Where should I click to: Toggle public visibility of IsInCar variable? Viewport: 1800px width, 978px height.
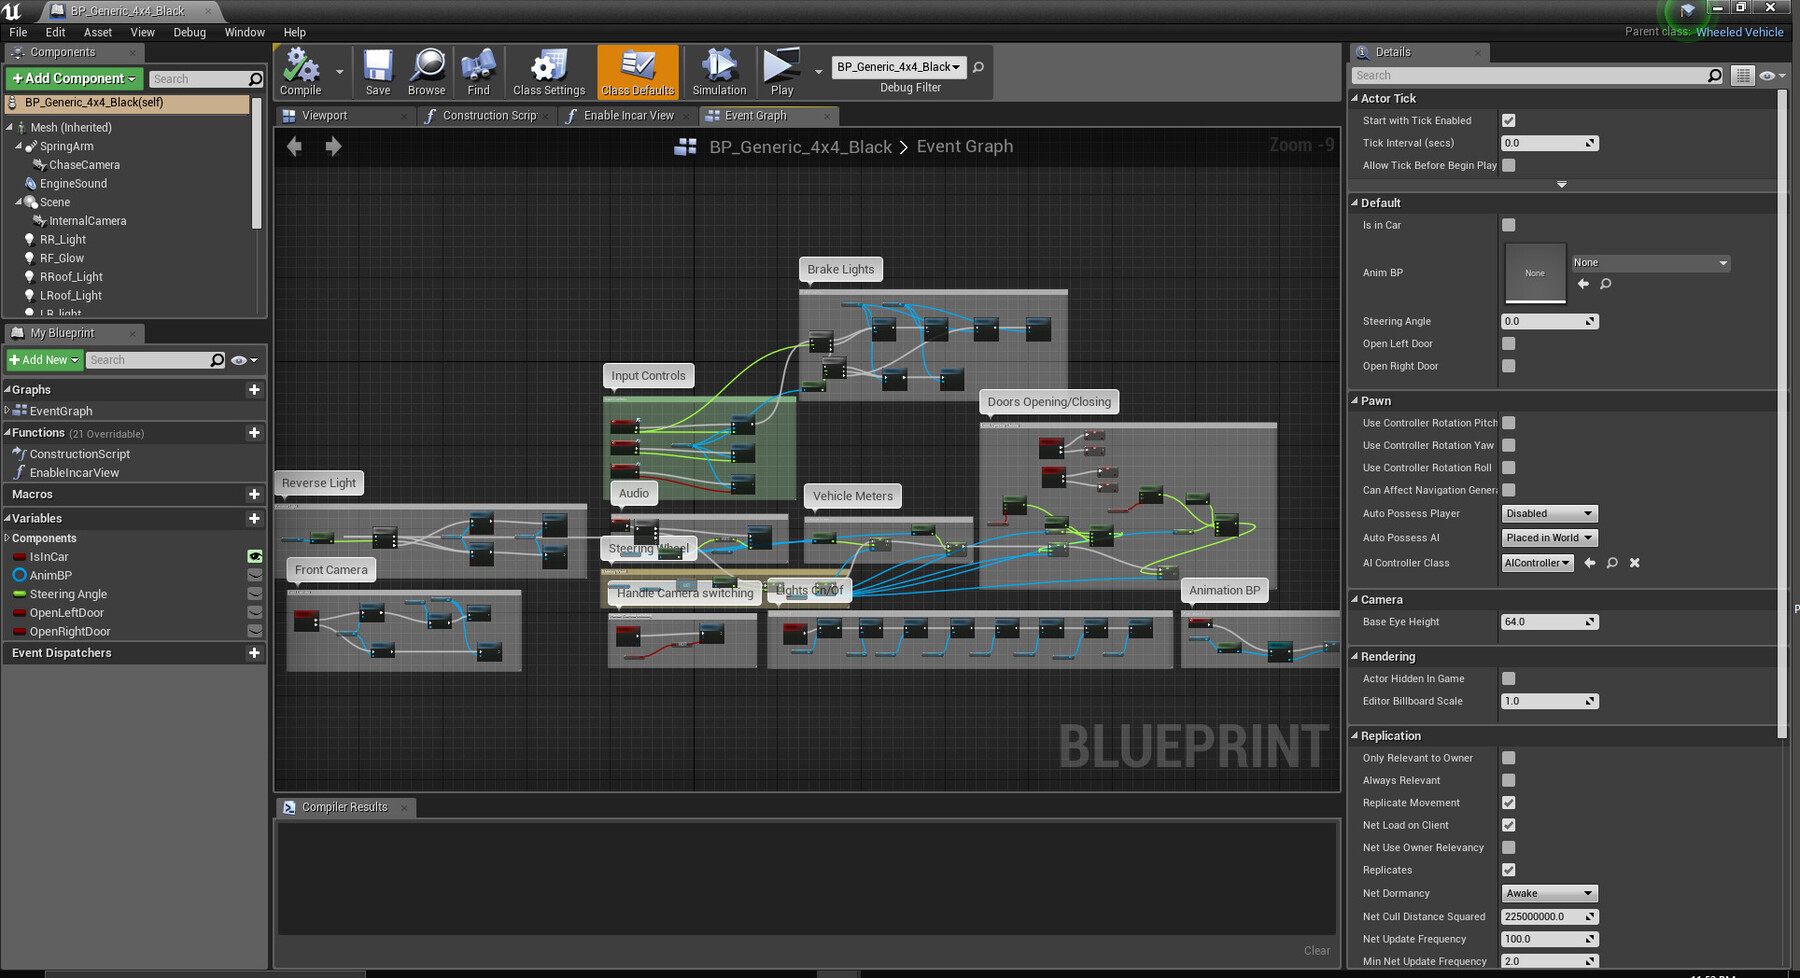255,556
